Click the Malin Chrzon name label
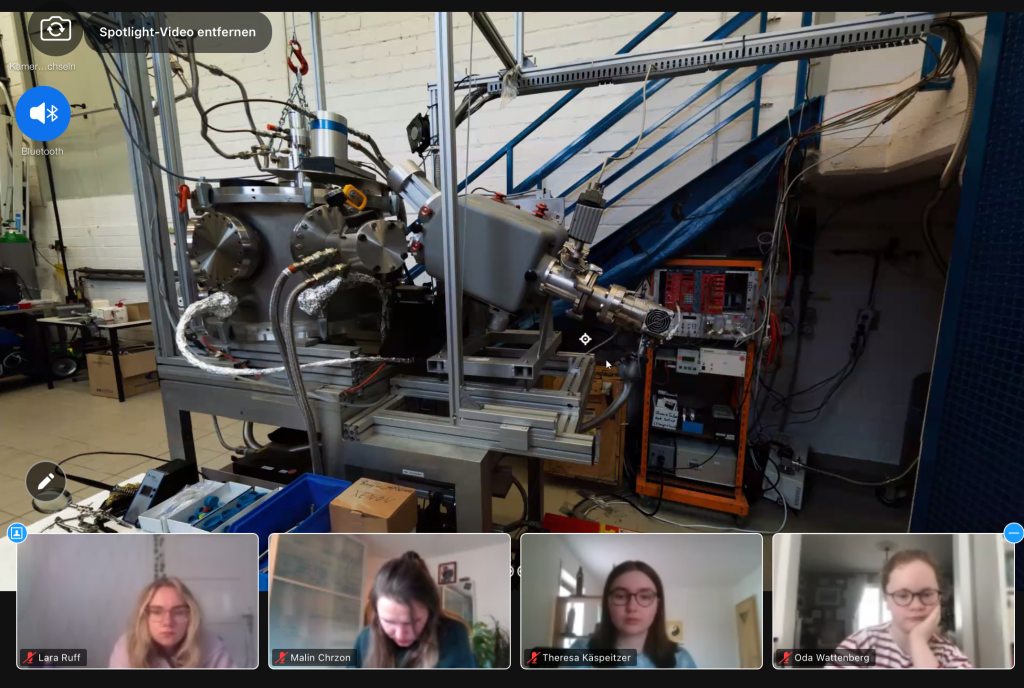 point(321,658)
